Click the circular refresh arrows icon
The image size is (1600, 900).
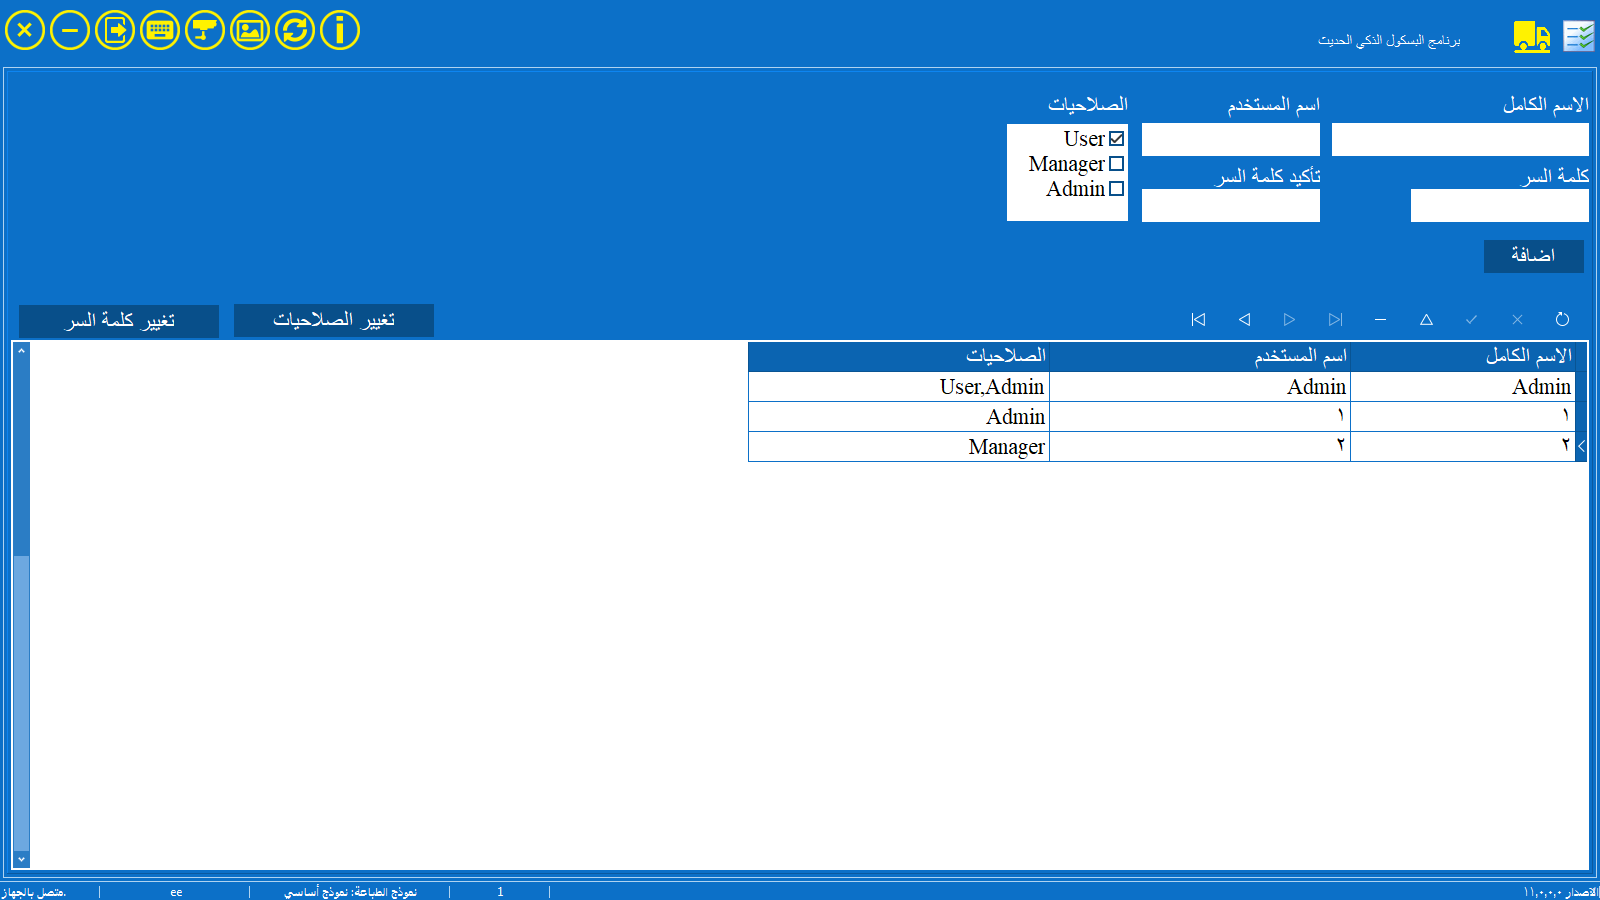pos(295,30)
